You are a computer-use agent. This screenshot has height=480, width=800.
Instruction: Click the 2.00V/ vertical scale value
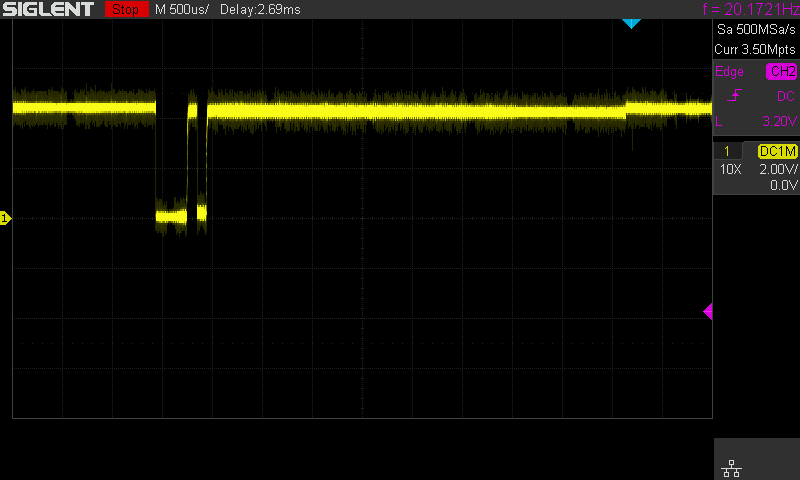[778, 169]
